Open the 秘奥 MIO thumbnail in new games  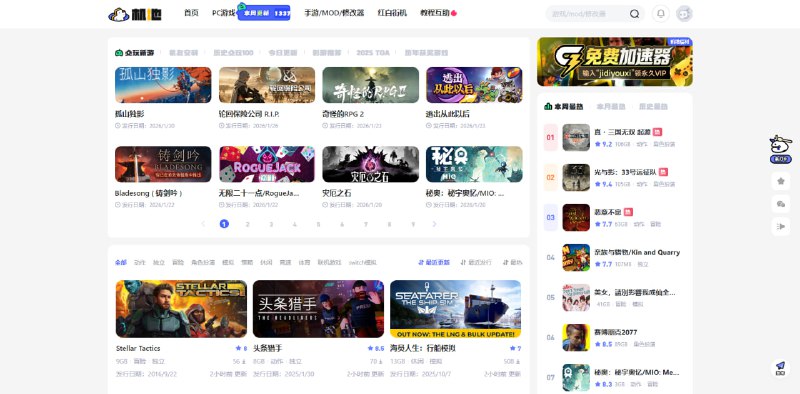(x=474, y=164)
